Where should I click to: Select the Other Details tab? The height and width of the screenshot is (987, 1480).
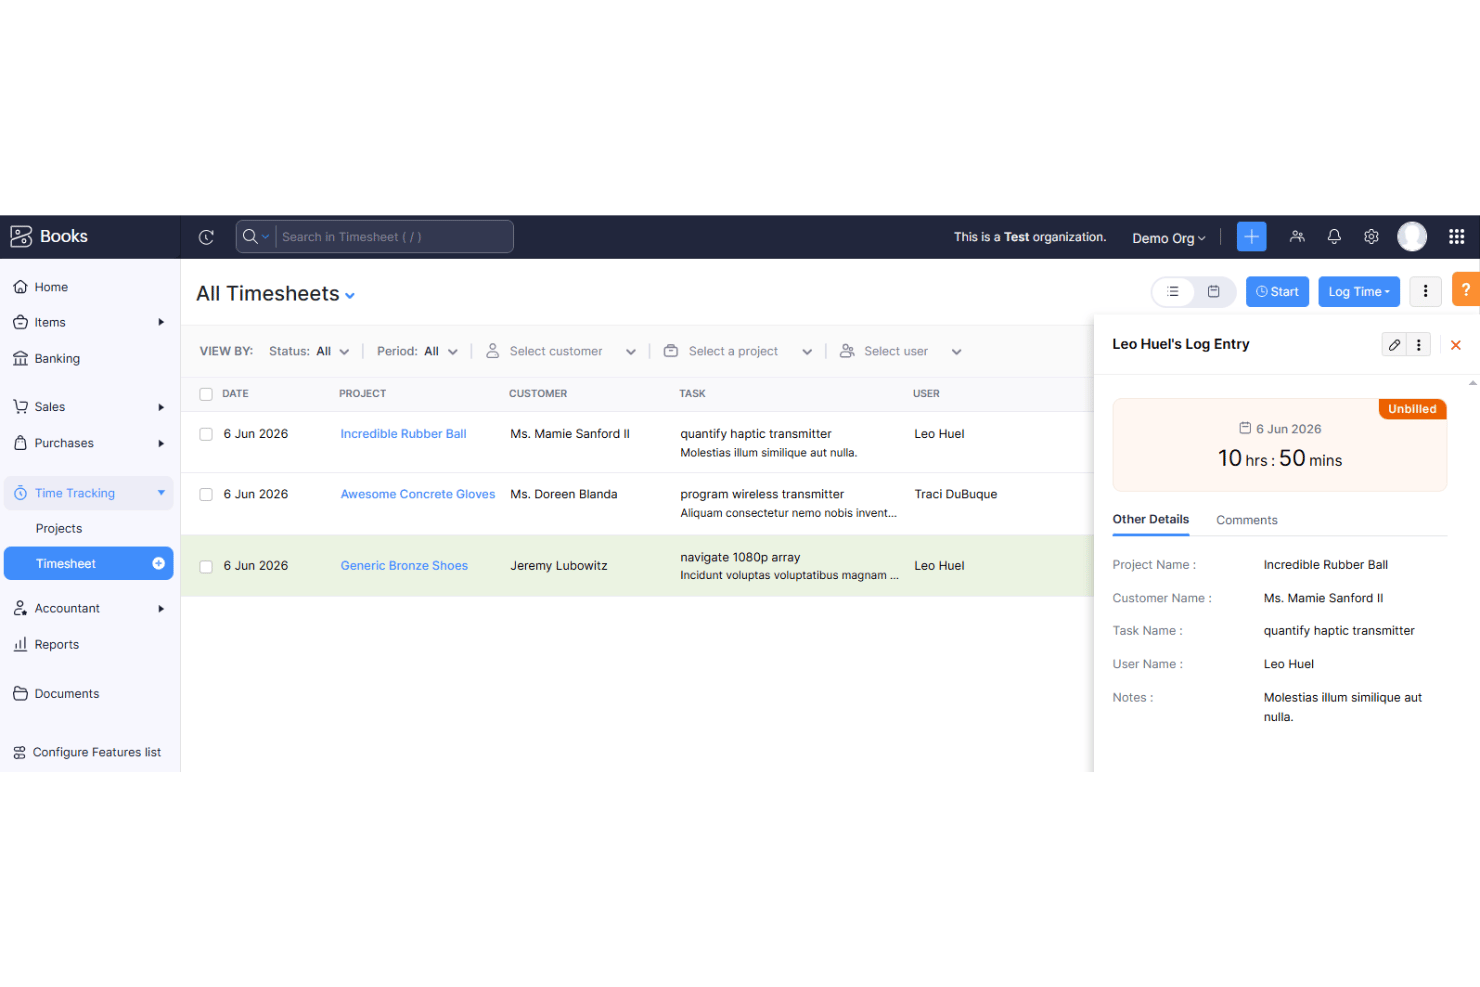click(1151, 520)
